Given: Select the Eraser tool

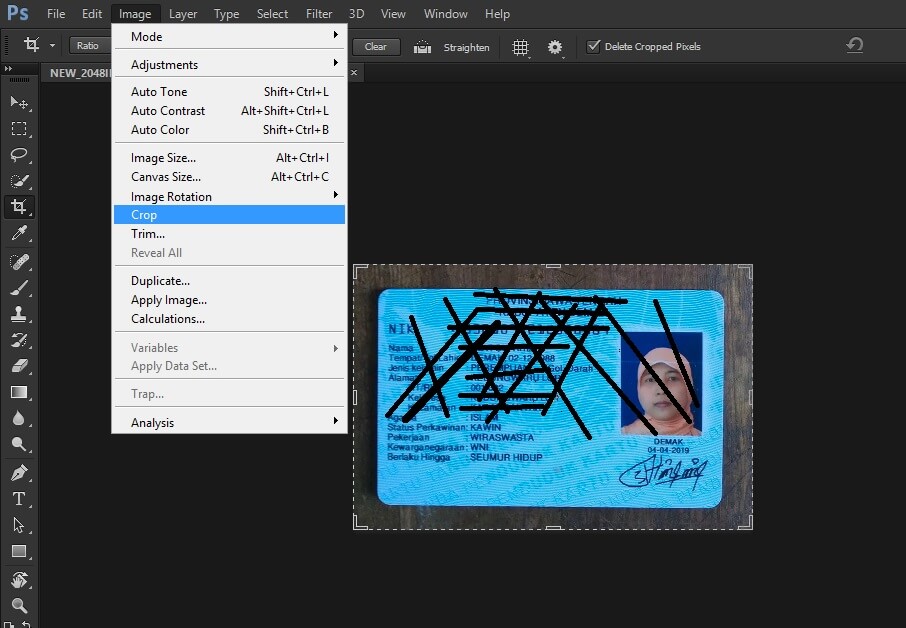Looking at the screenshot, I should point(19,366).
